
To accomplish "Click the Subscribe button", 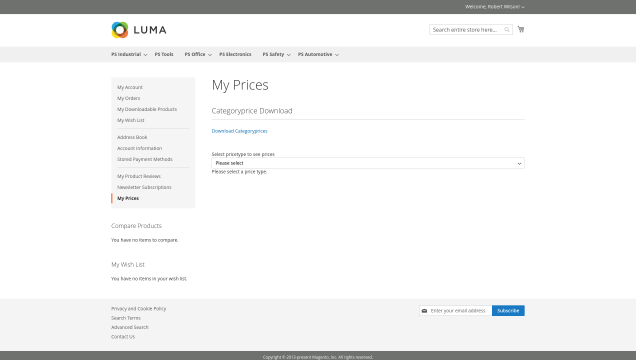I will (508, 311).
